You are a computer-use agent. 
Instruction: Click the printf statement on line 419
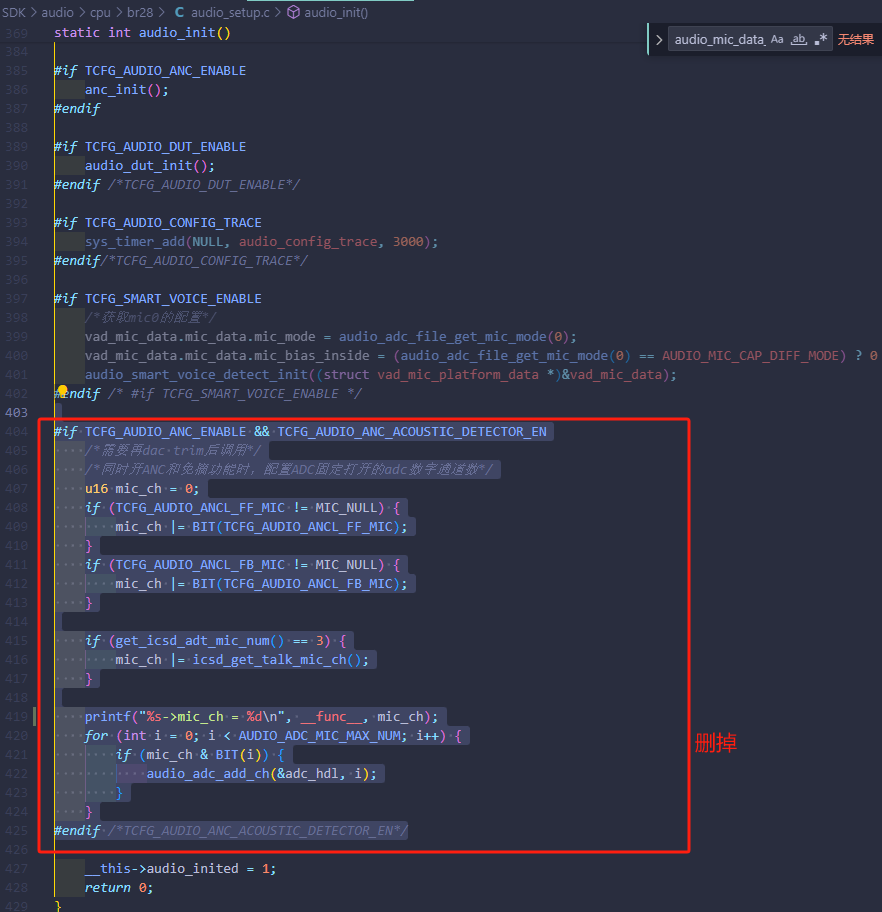(x=261, y=717)
